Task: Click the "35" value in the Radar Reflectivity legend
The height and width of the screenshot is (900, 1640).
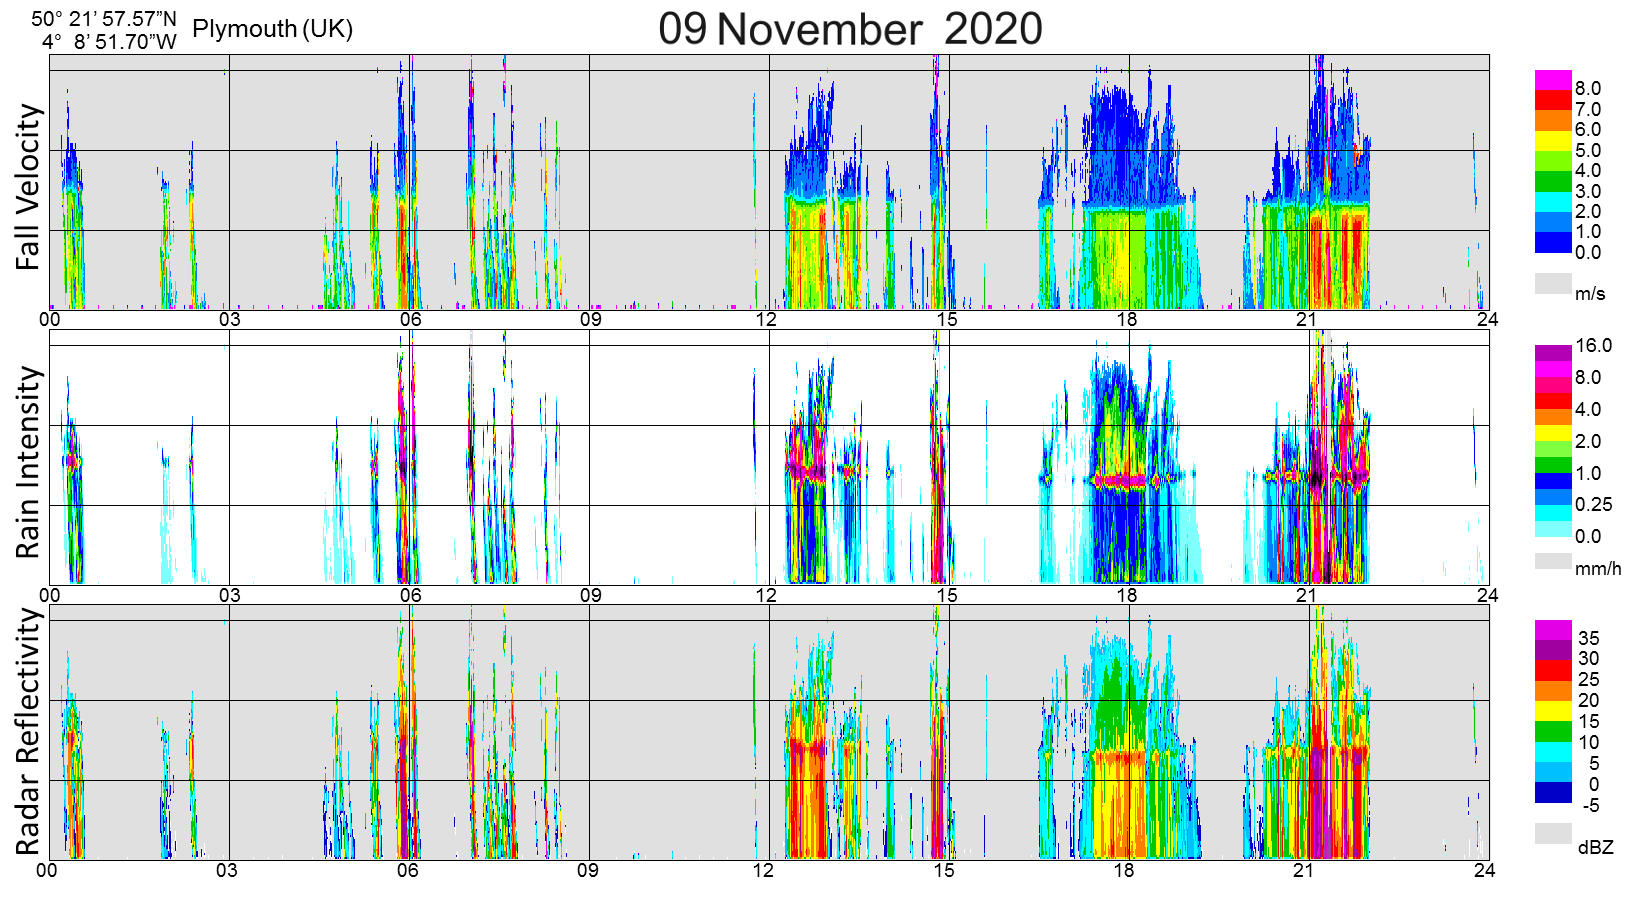Action: pos(1589,638)
